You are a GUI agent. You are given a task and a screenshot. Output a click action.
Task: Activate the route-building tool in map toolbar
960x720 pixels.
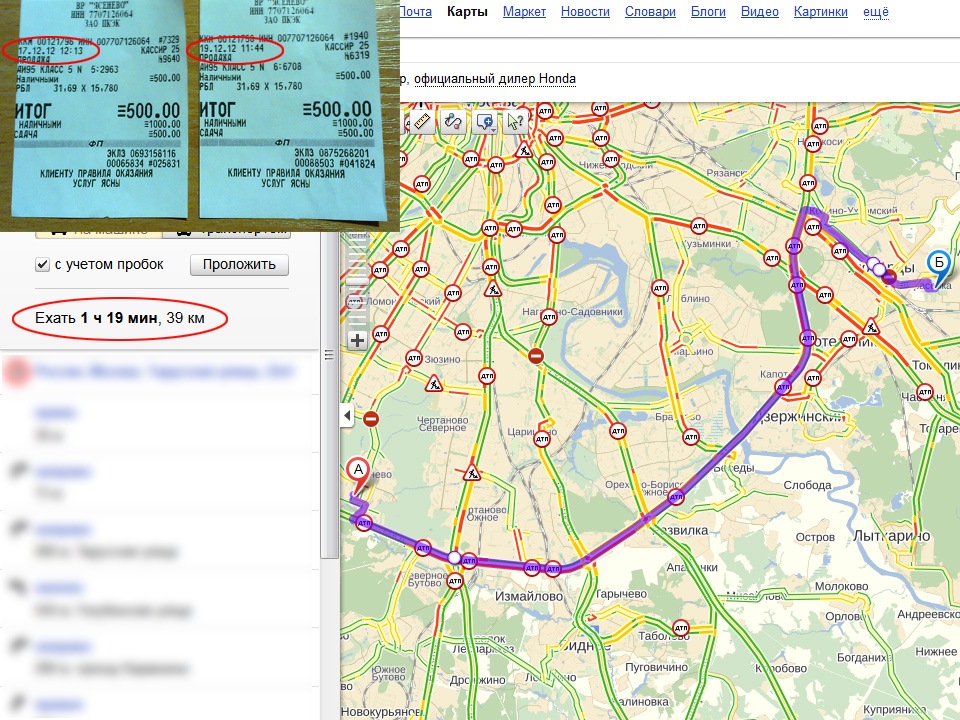point(453,122)
